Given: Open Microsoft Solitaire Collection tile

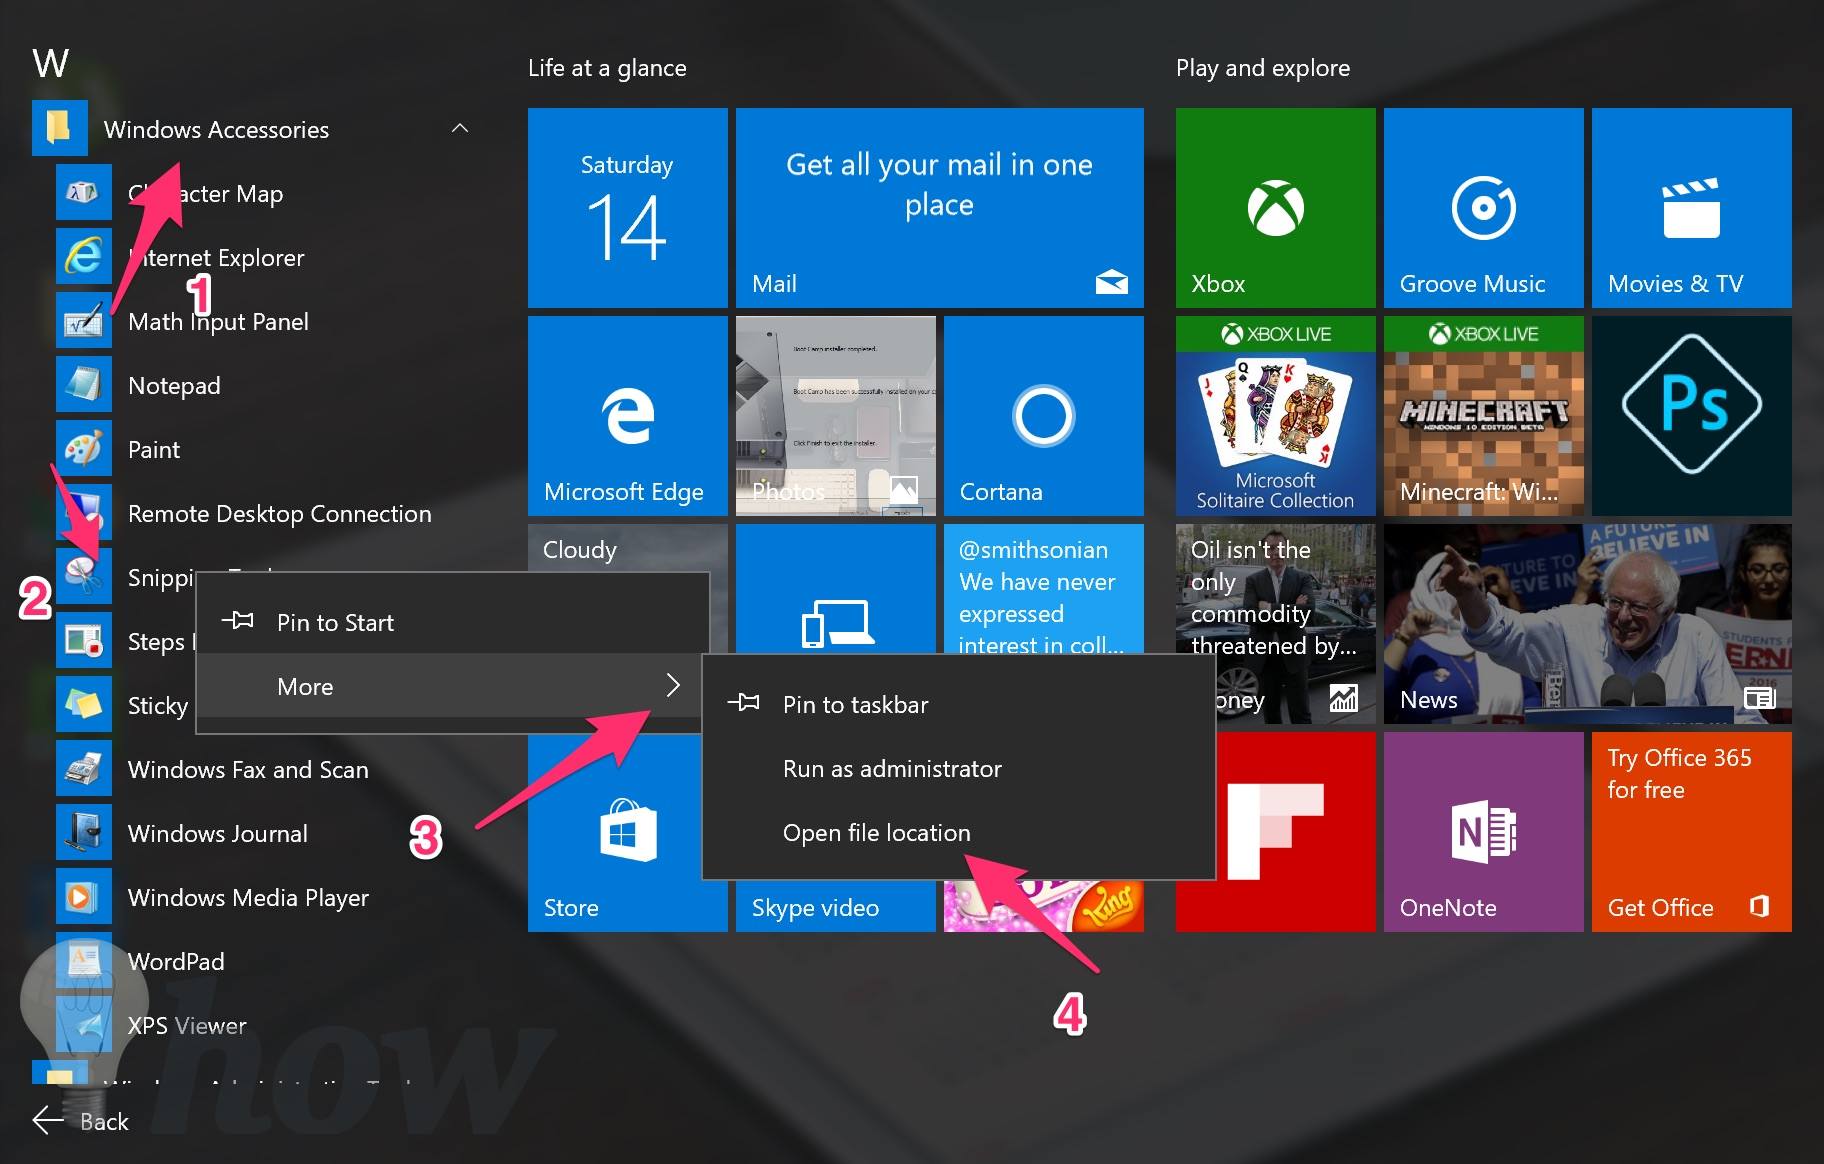Looking at the screenshot, I should pos(1275,415).
